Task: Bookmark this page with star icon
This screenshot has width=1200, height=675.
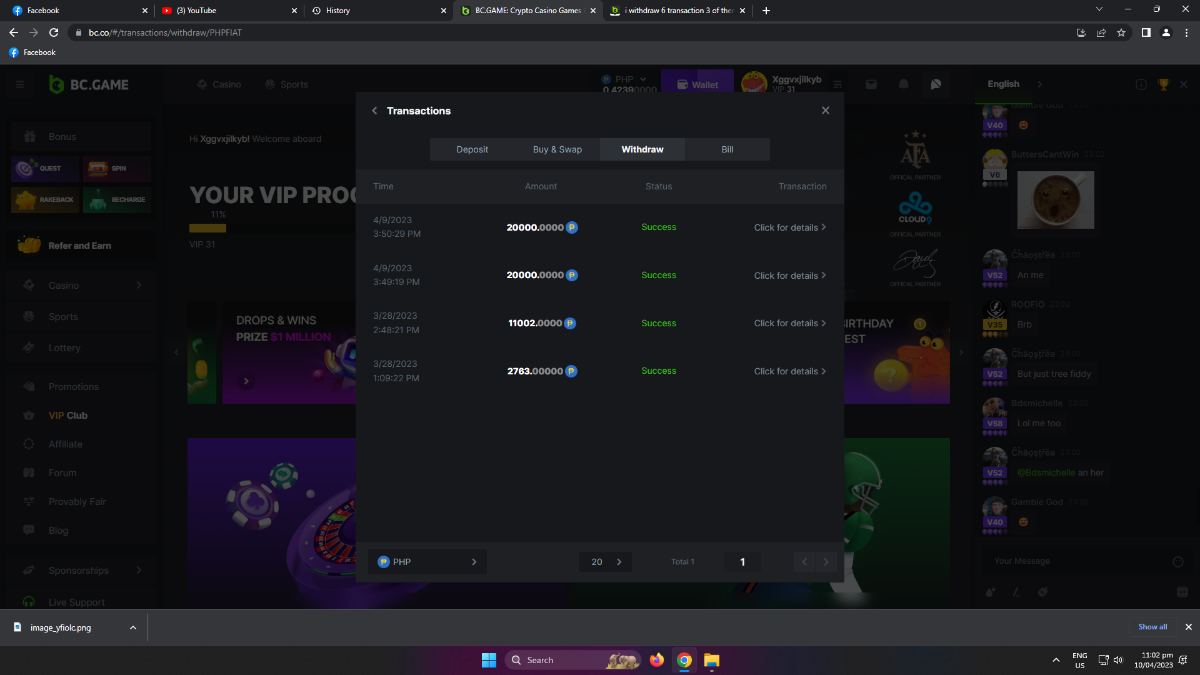Action: click(1121, 32)
